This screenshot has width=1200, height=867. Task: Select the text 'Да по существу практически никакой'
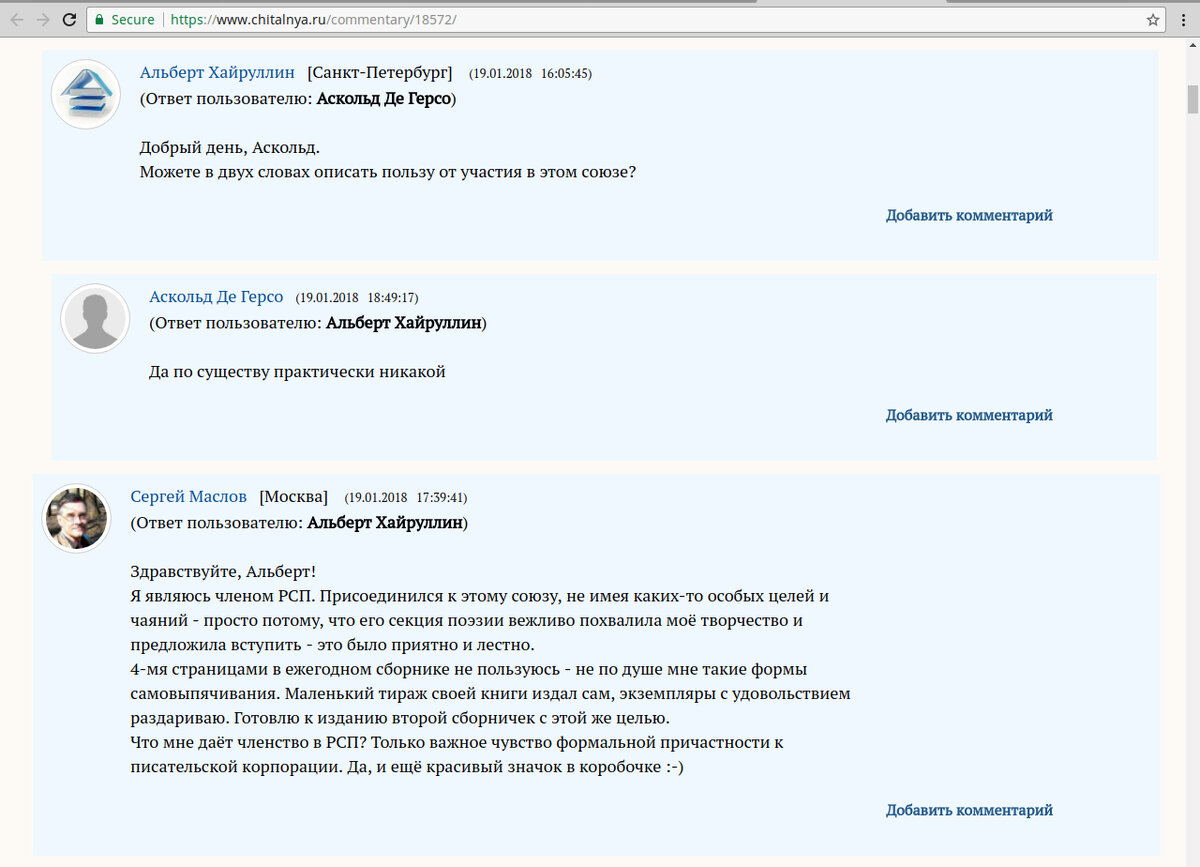297,372
